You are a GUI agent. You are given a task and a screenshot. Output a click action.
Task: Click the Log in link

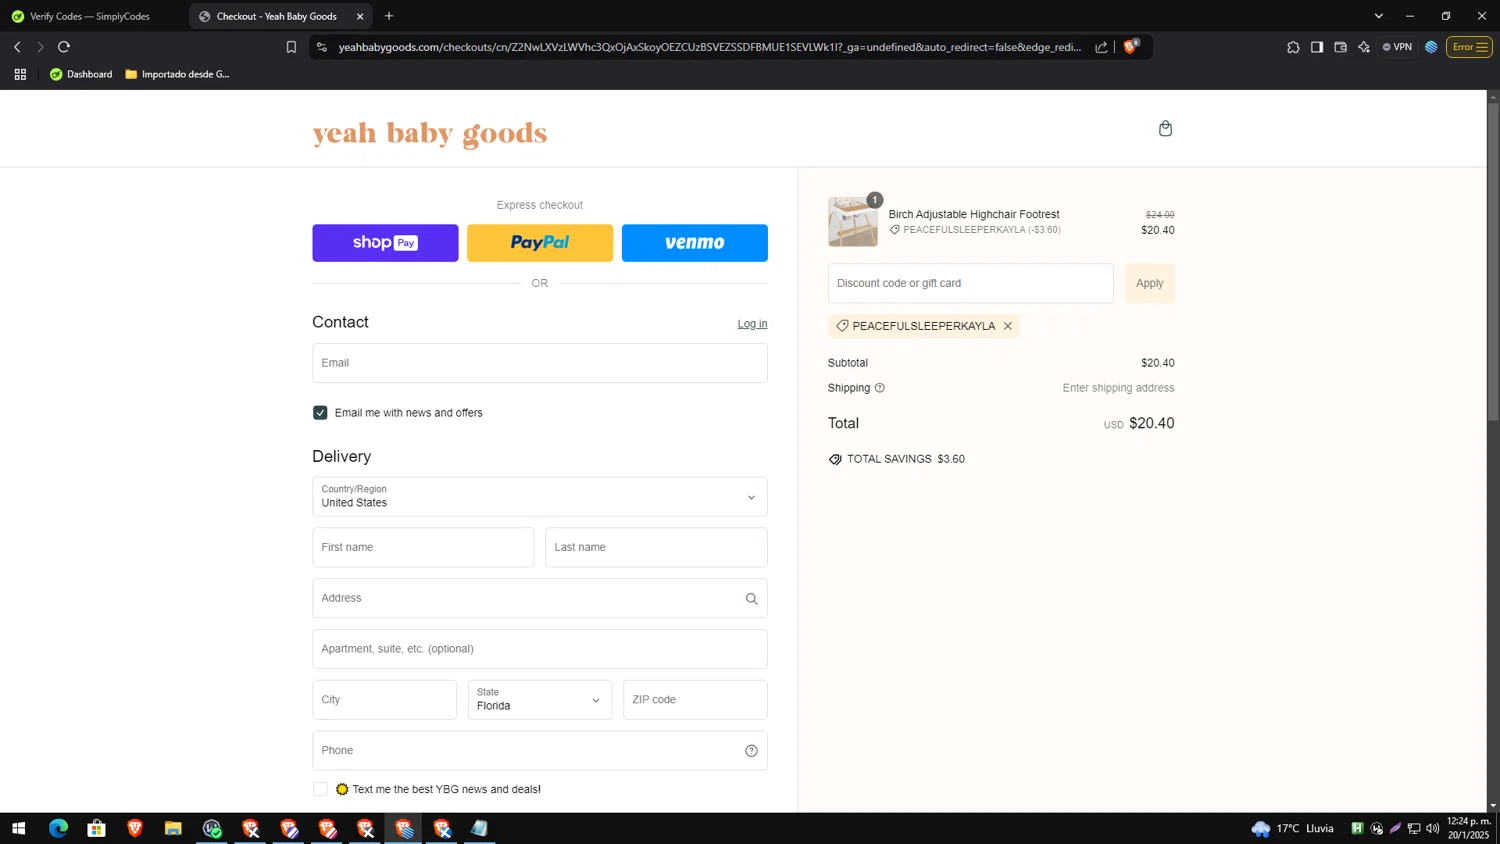pyautogui.click(x=752, y=324)
